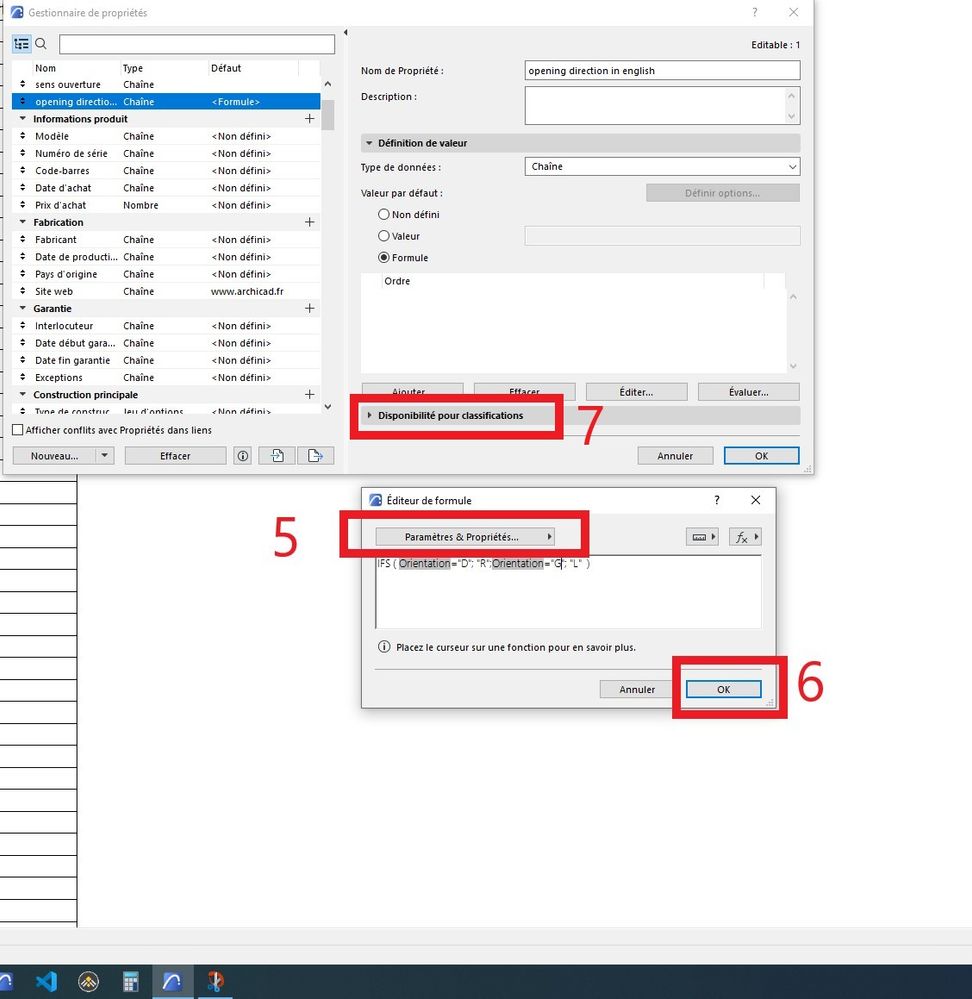This screenshot has width=972, height=999.
Task: Click the help icon in Éditeur de formule
Action: tap(717, 500)
